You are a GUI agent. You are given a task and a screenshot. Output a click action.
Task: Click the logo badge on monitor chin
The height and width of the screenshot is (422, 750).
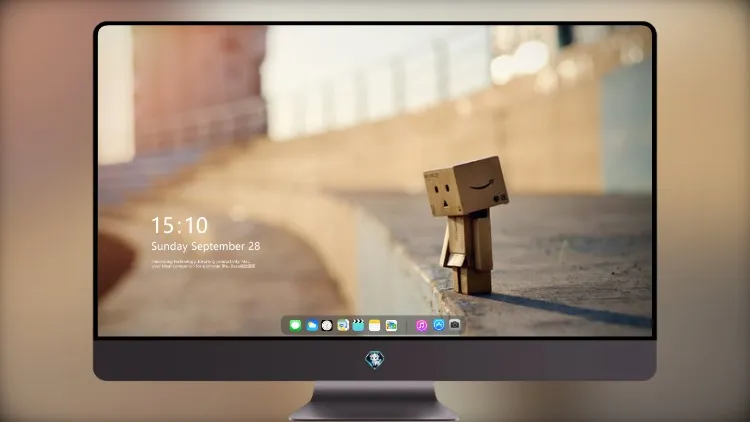click(375, 360)
